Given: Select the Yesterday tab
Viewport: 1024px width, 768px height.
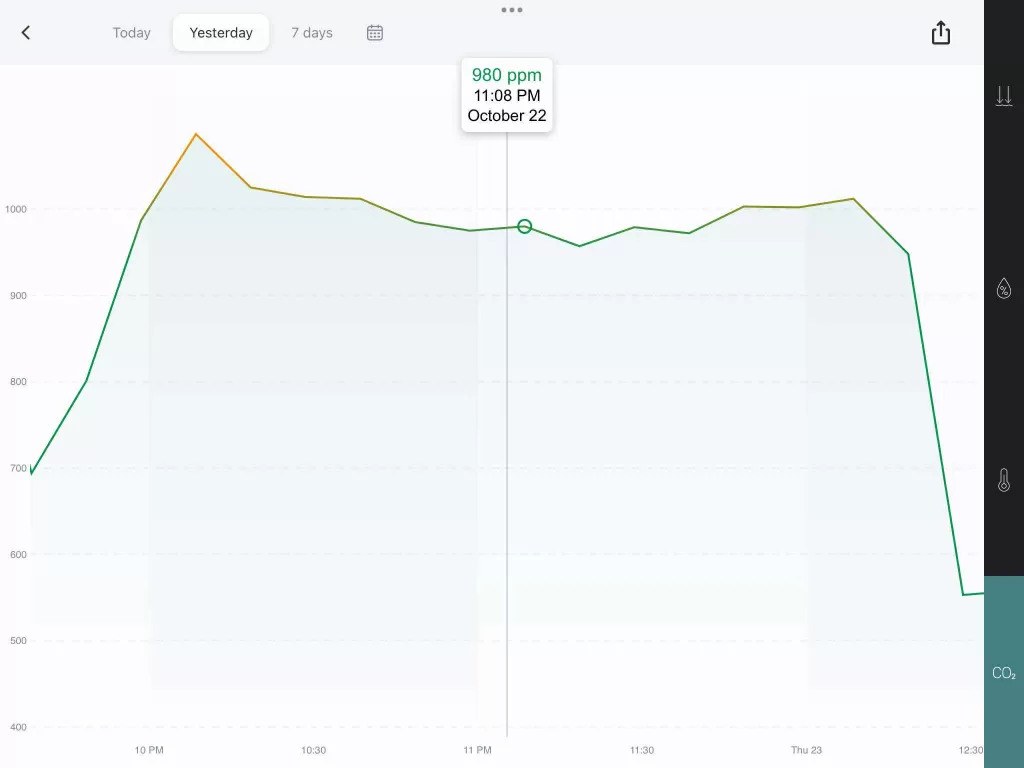Looking at the screenshot, I should point(221,33).
